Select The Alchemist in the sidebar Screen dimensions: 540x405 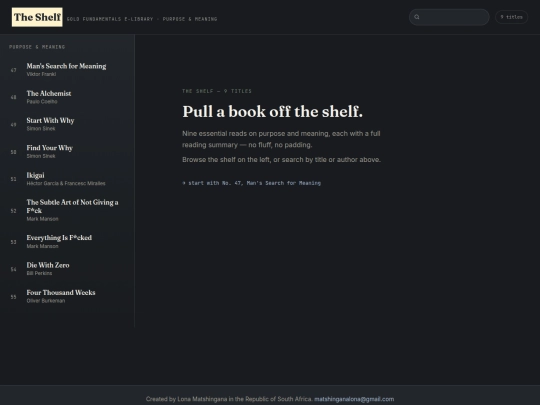[x=67, y=97]
